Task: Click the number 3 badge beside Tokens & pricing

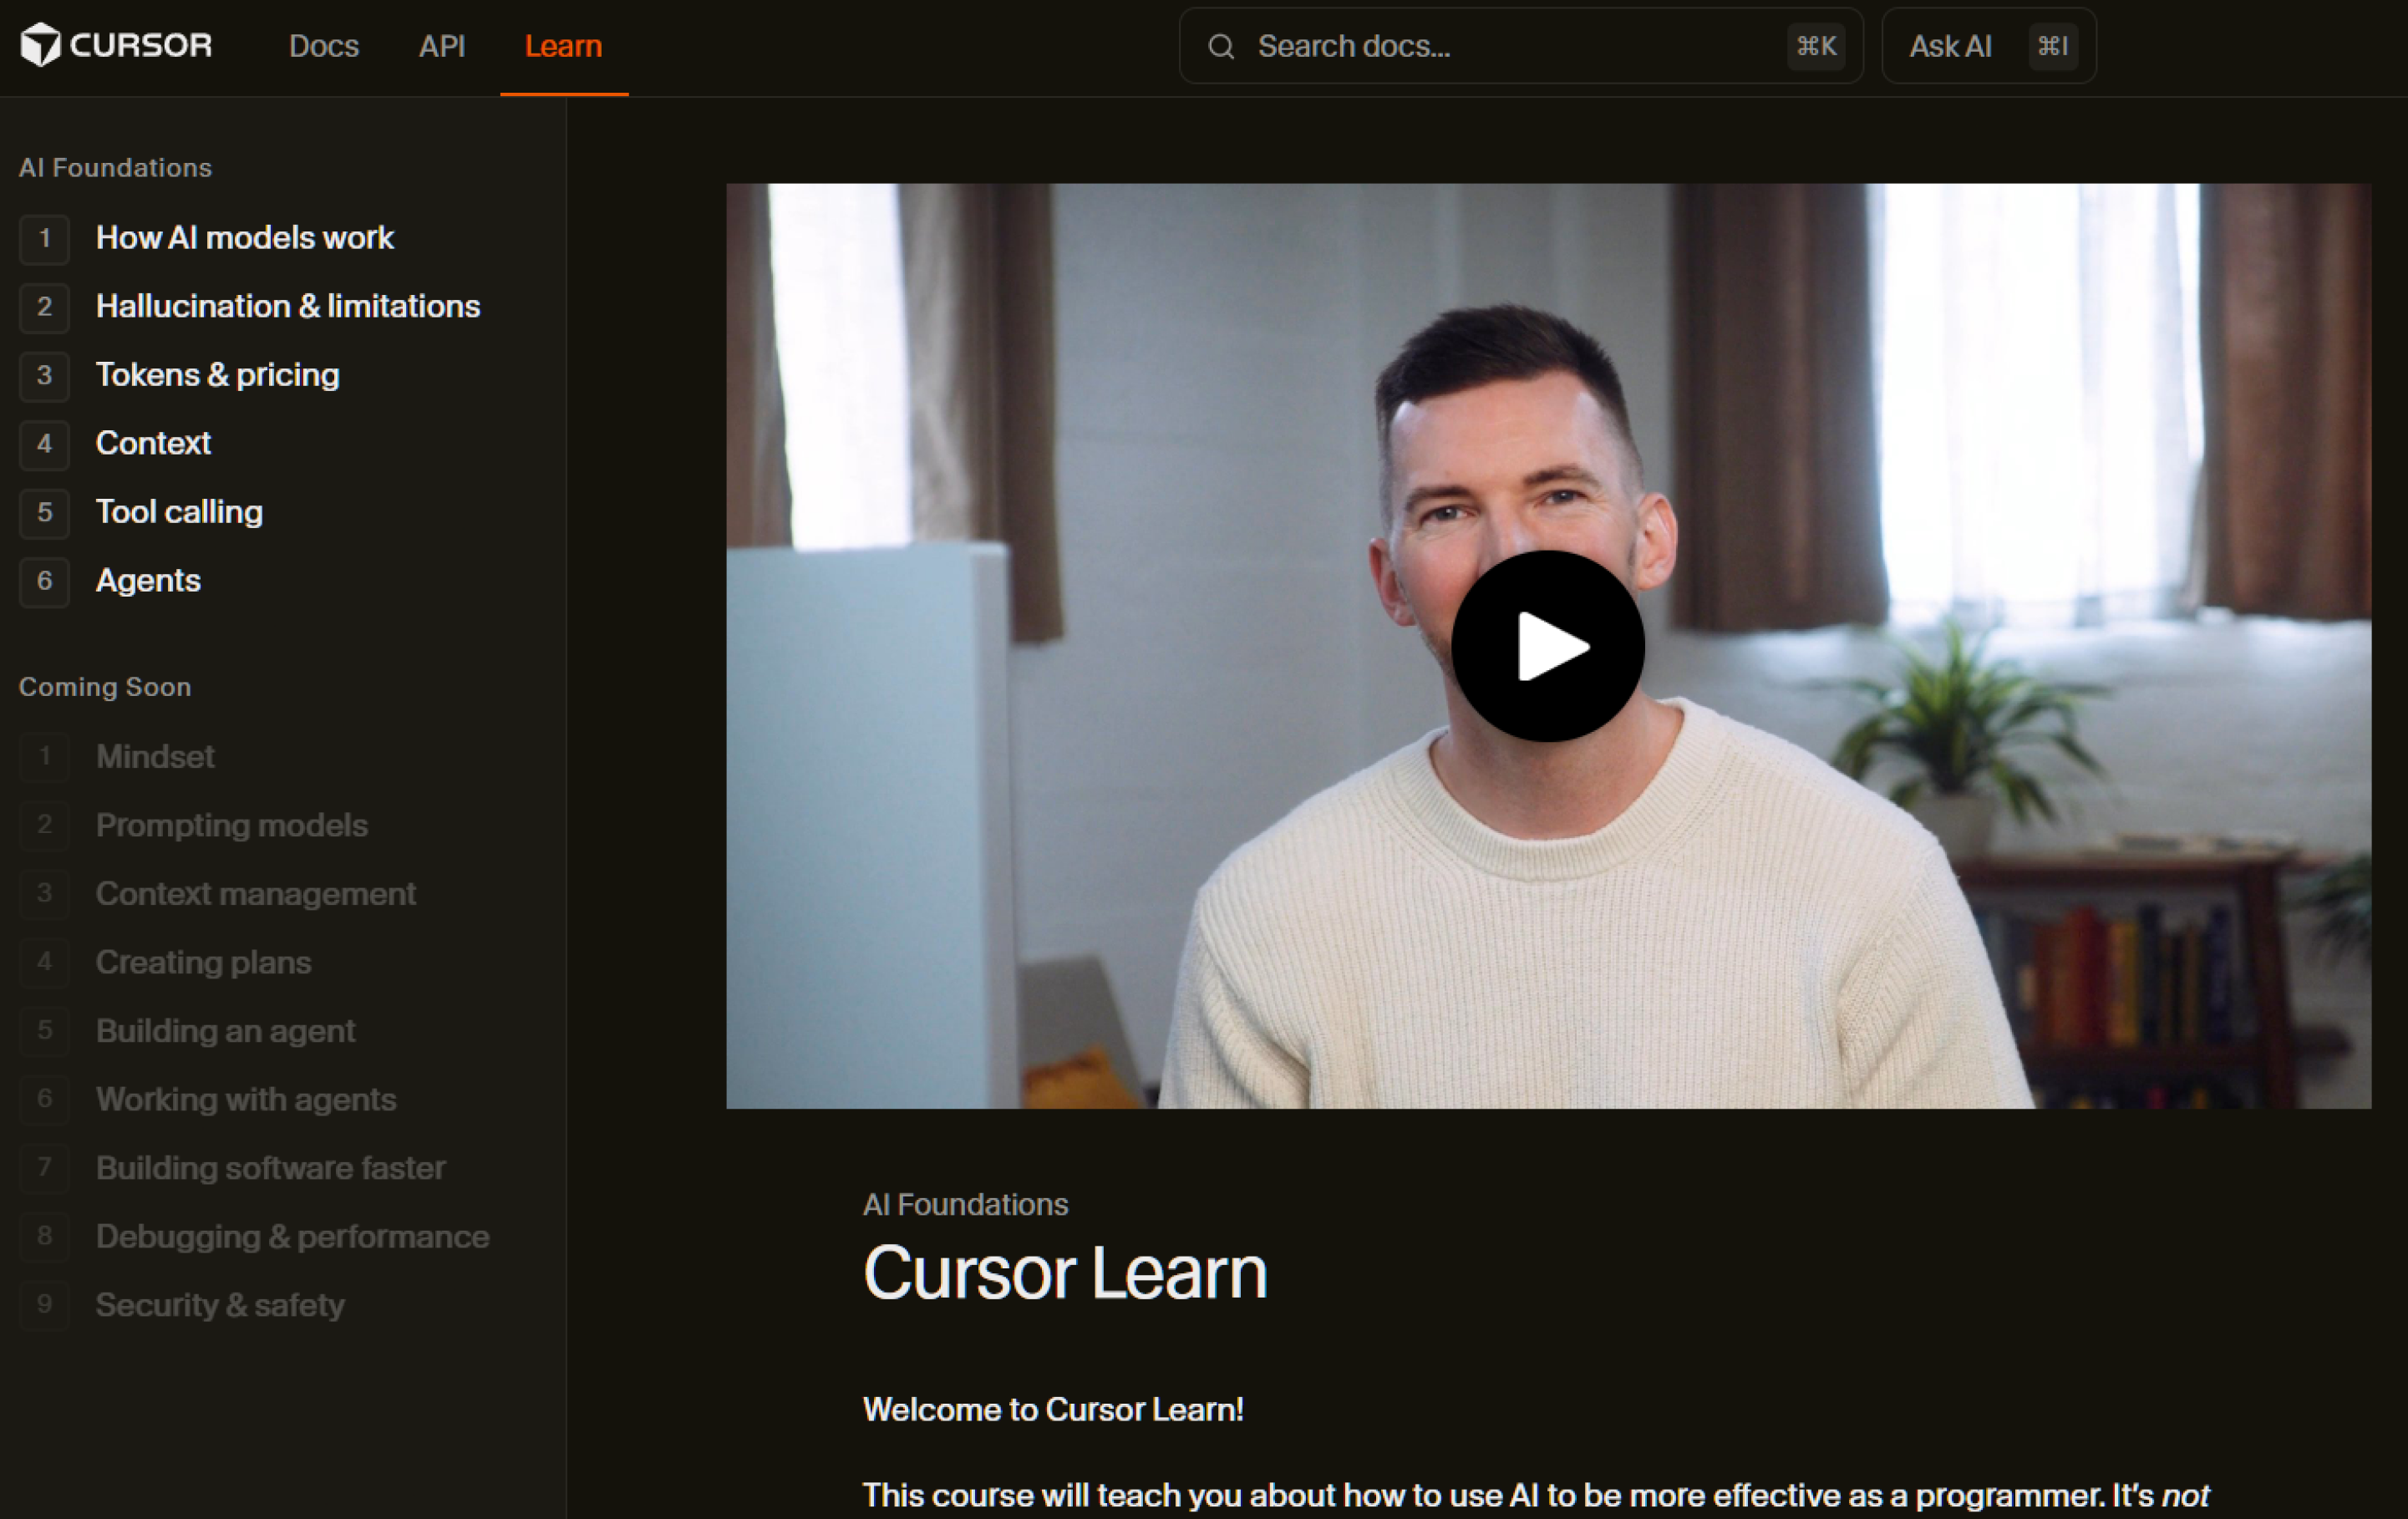Action: pos(44,376)
